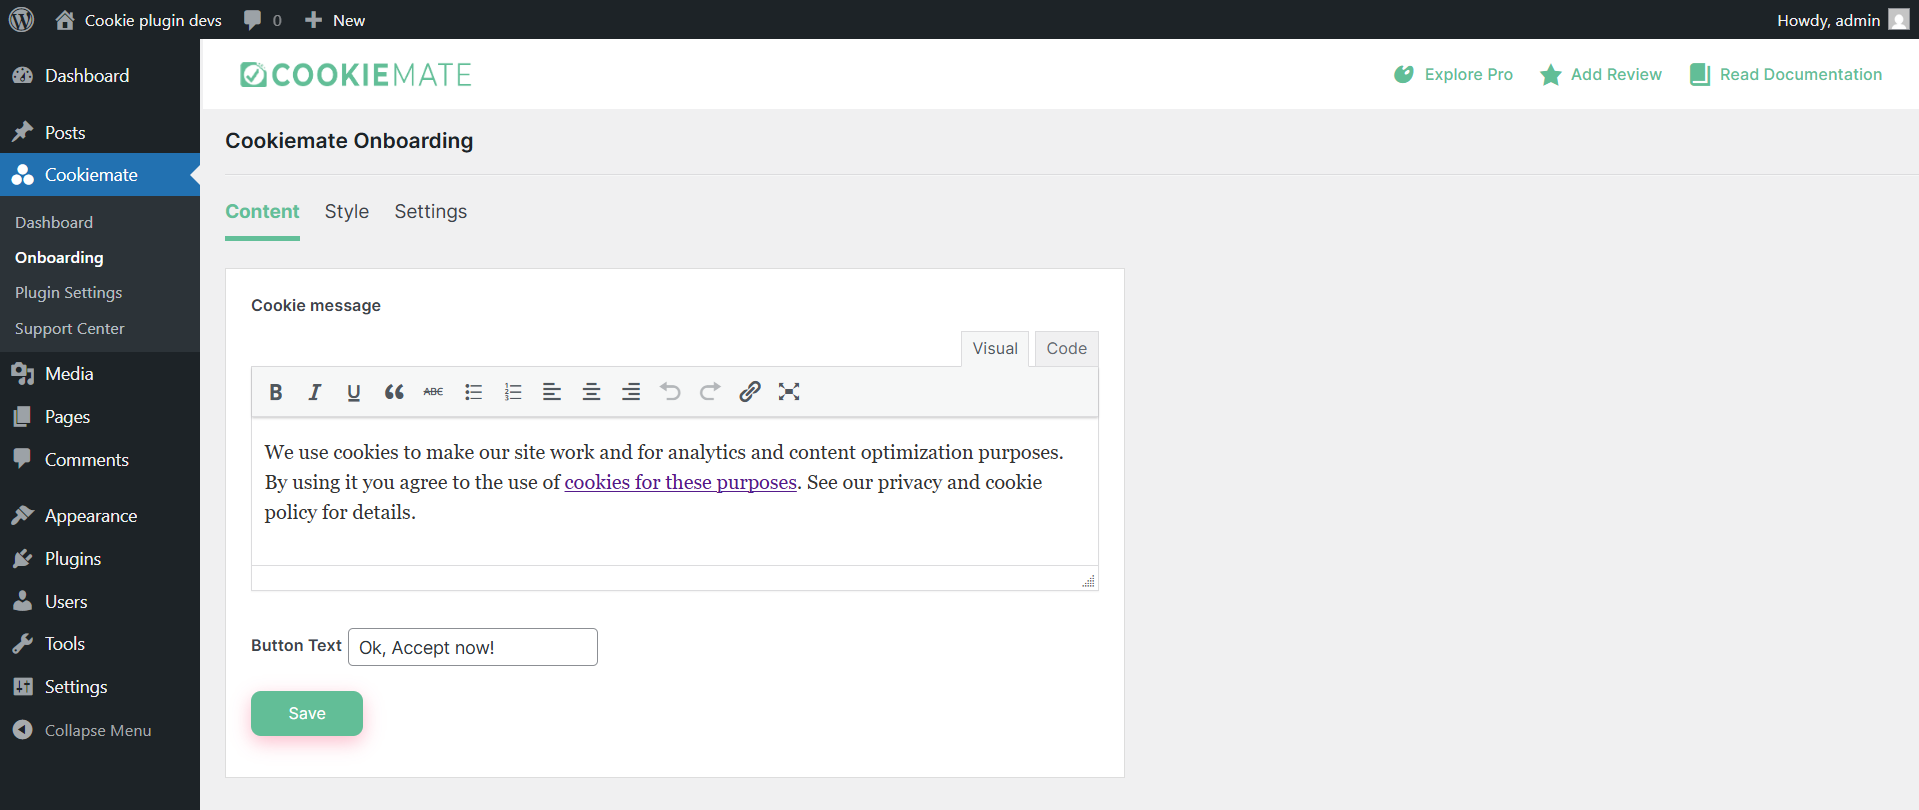Select Cookiemate in the admin sidebar
Viewport: 1919px width, 810px height.
100,175
